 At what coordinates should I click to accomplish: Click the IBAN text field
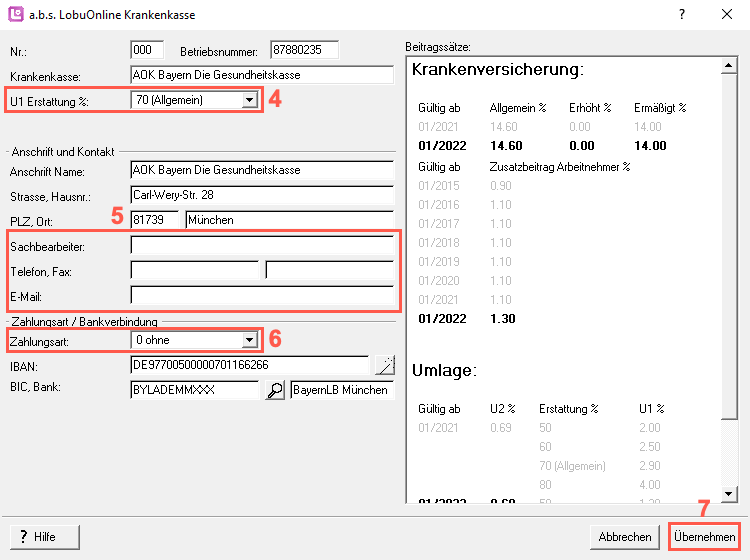tap(248, 365)
